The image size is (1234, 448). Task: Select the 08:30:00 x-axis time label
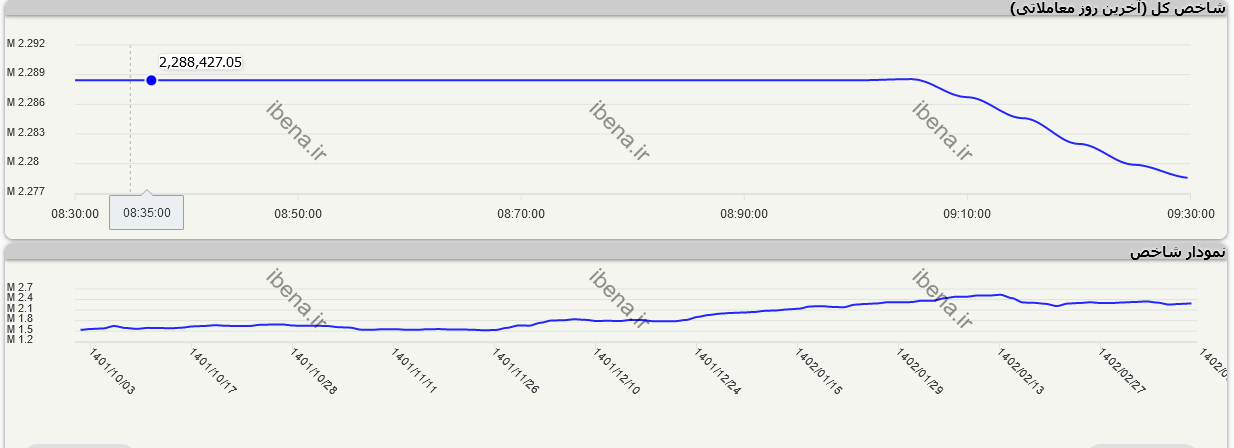tap(75, 213)
